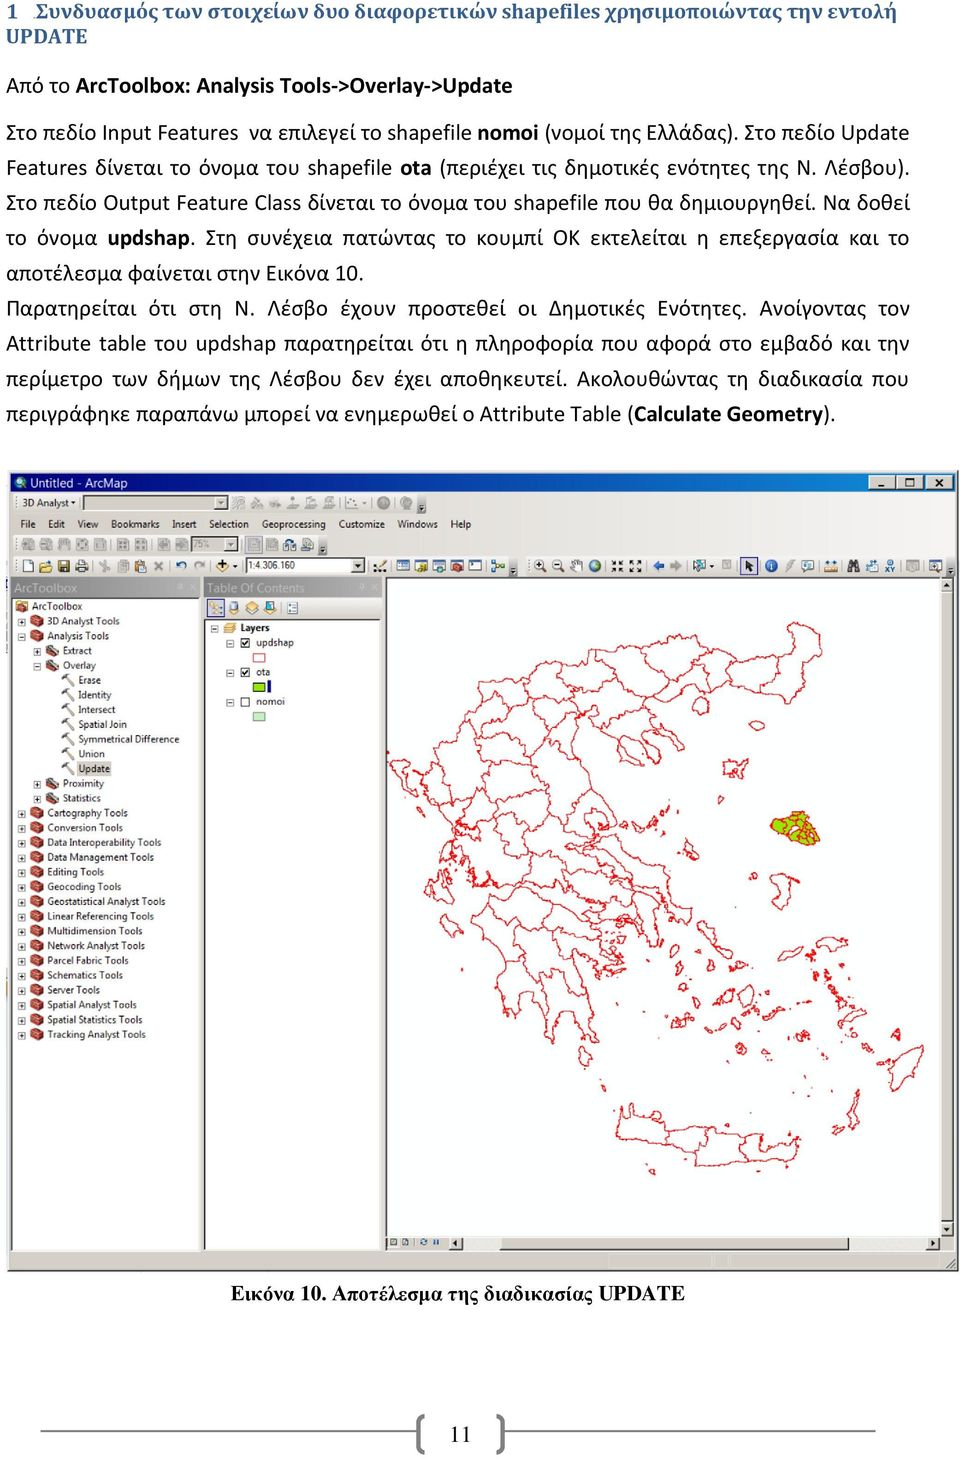This screenshot has height=1458, width=960.
Task: Click the Fixed Zoom In arrows icon
Action: tap(617, 566)
